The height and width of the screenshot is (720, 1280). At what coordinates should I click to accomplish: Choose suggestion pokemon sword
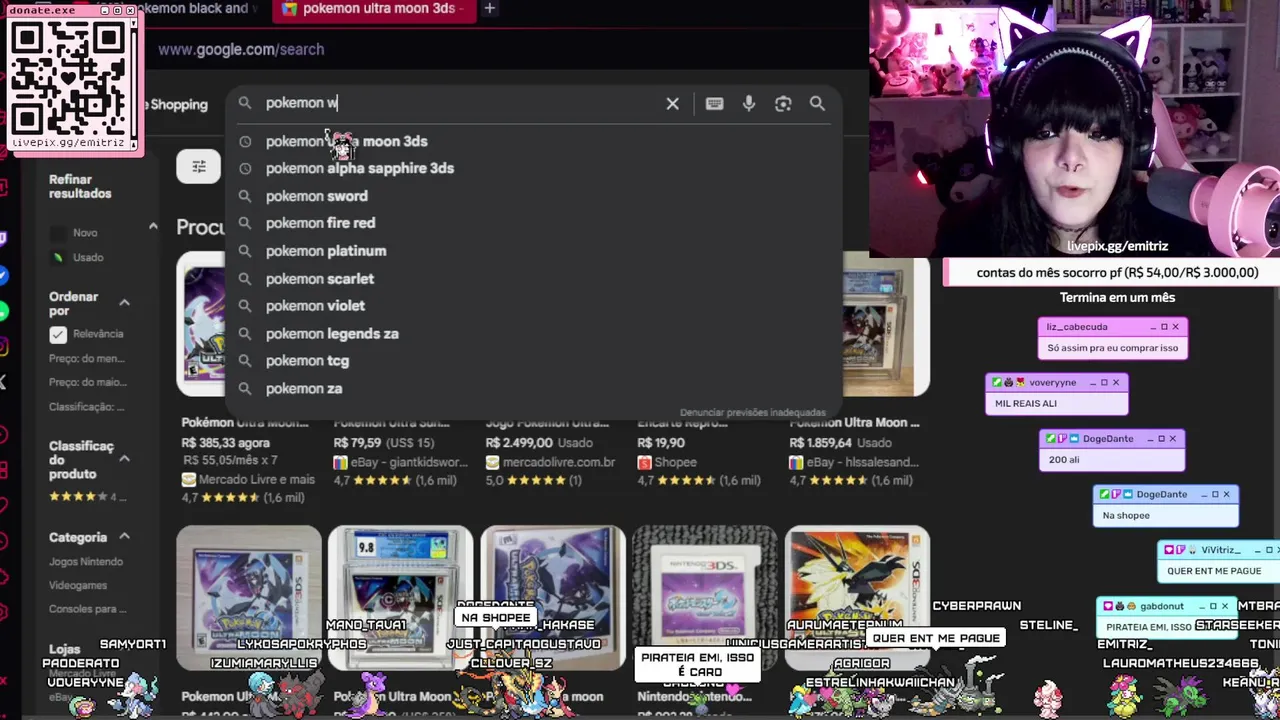317,196
